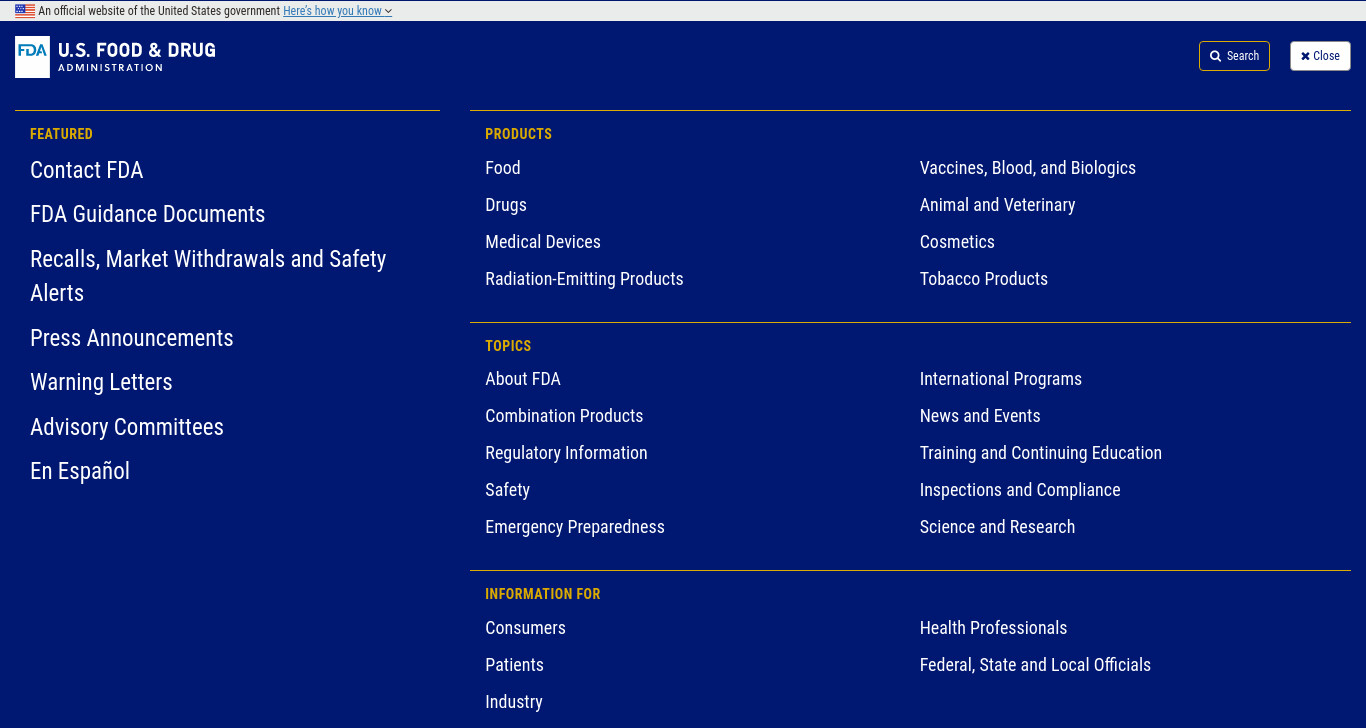1366x728 pixels.
Task: Open Training and Continuing Education
Action: point(1041,453)
